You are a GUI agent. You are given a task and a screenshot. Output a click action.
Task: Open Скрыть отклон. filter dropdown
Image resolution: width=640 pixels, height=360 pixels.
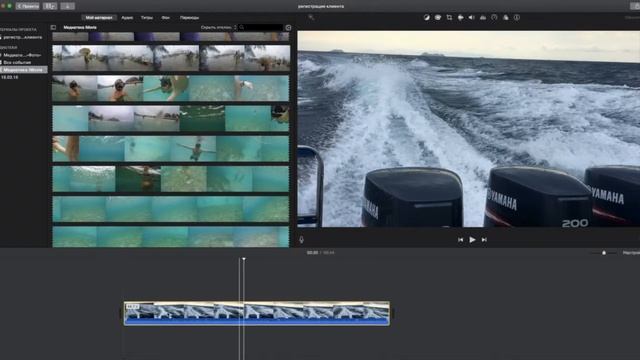click(218, 27)
